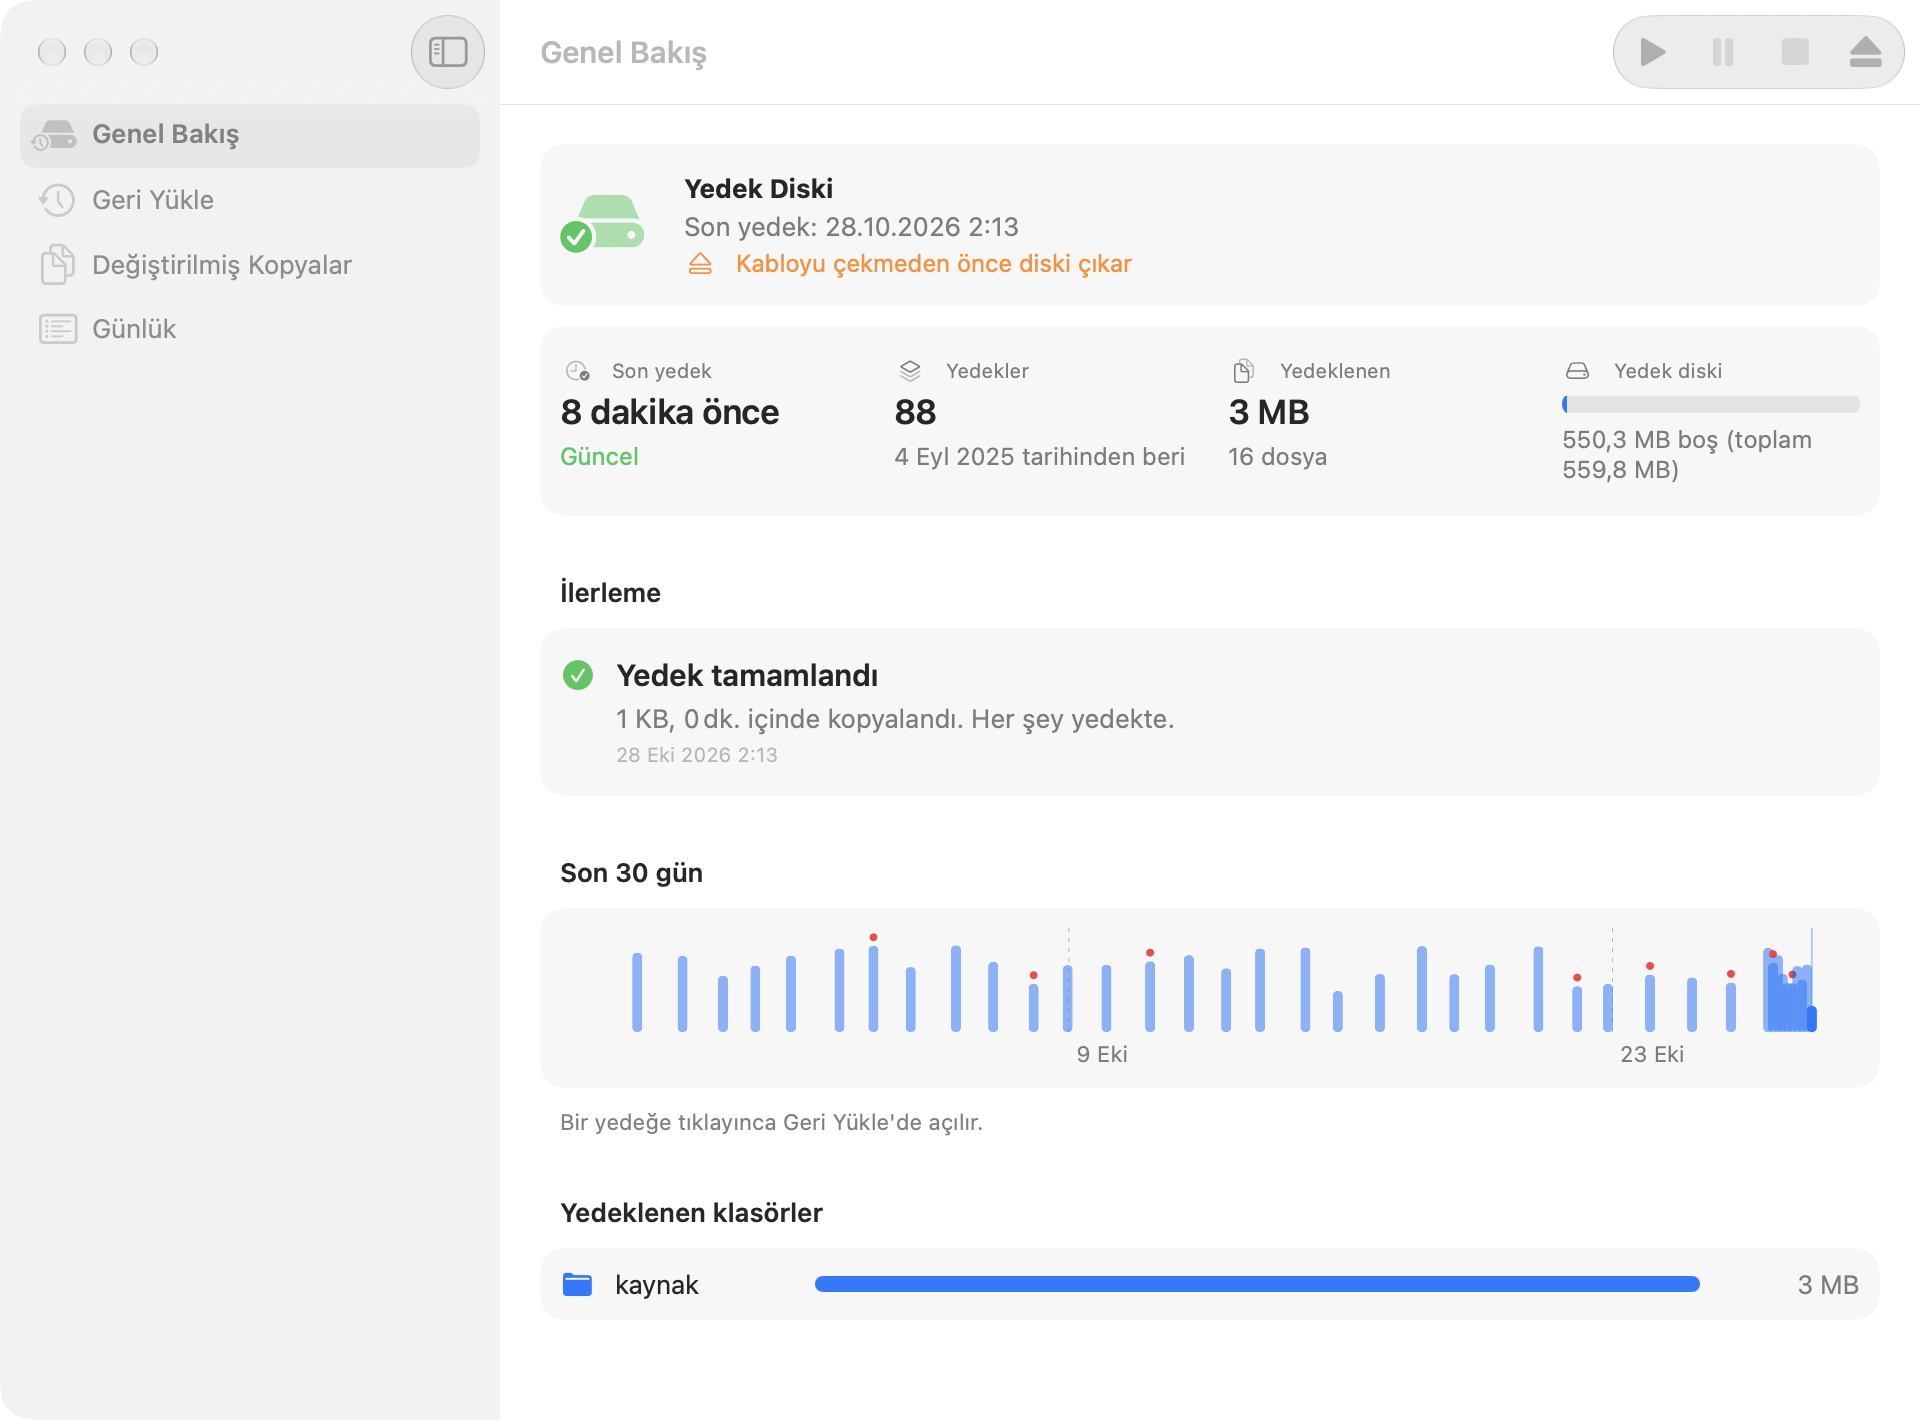This screenshot has width=1920, height=1420.
Task: Click the "23 Eki" chart label
Action: click(1652, 1054)
